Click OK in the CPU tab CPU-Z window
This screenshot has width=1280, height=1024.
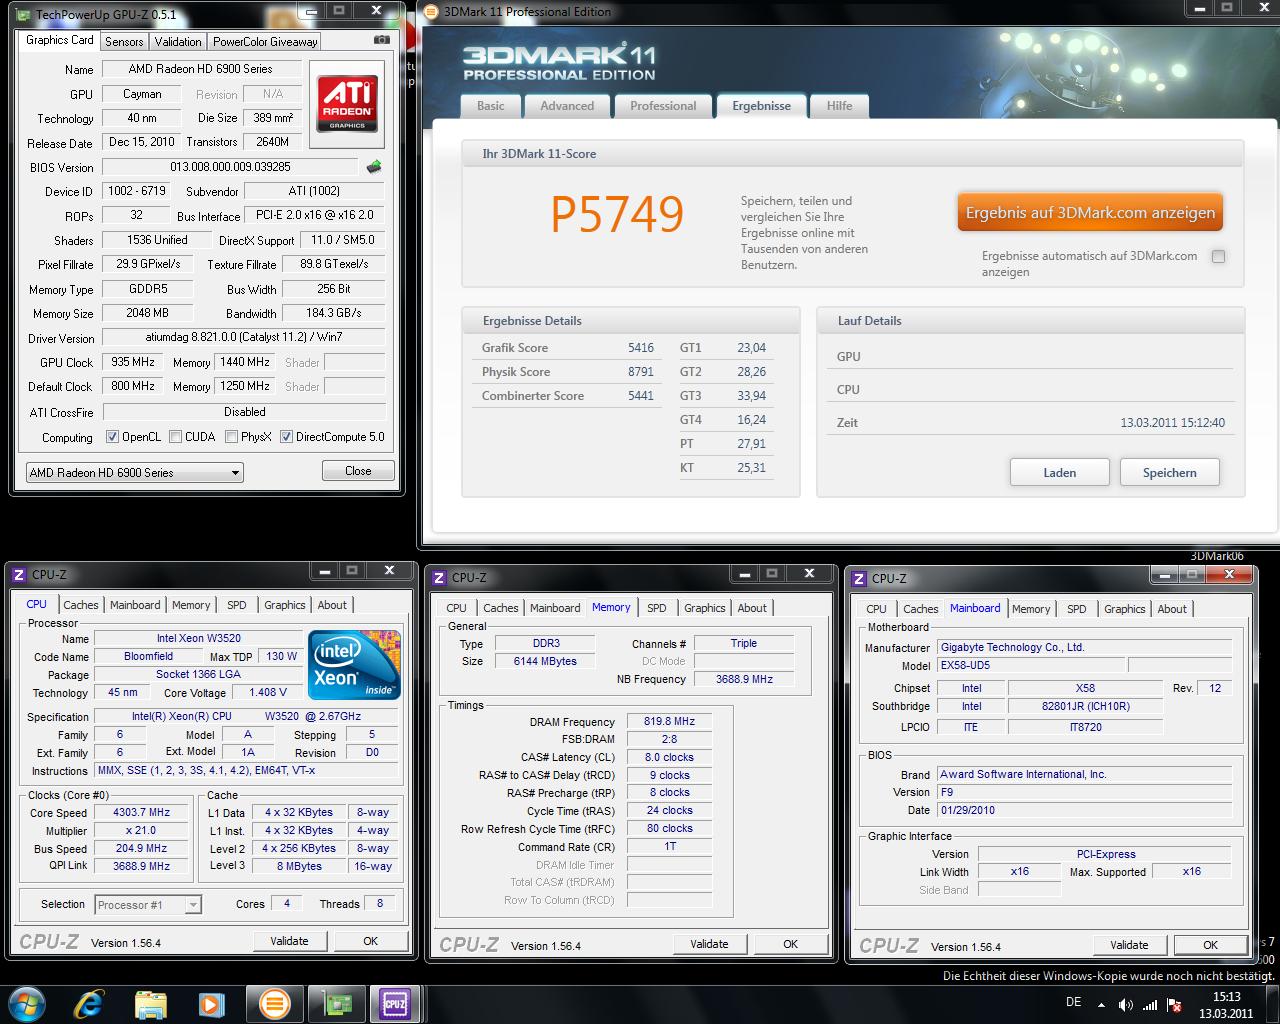pos(371,941)
